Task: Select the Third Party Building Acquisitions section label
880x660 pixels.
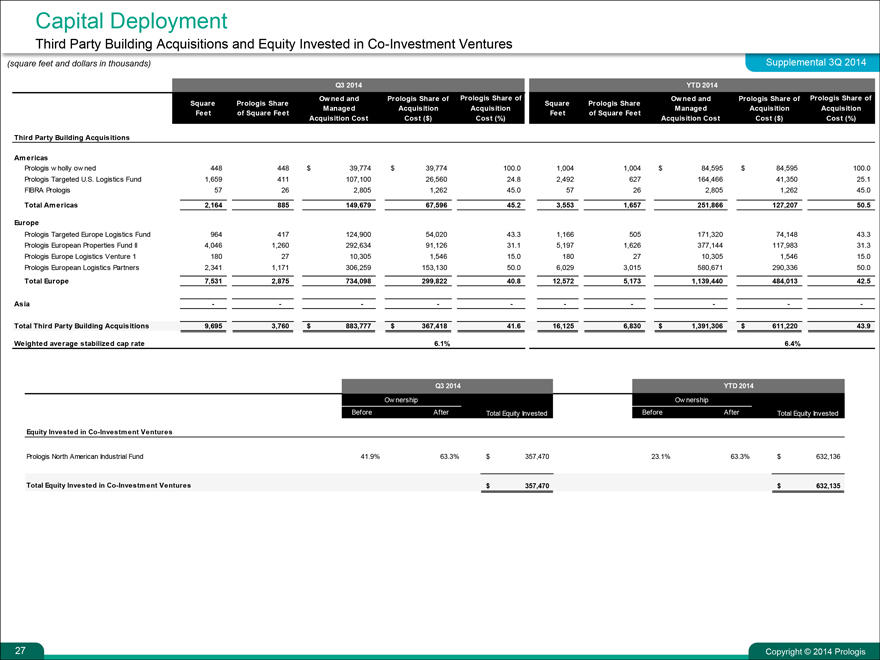Action: (70, 137)
